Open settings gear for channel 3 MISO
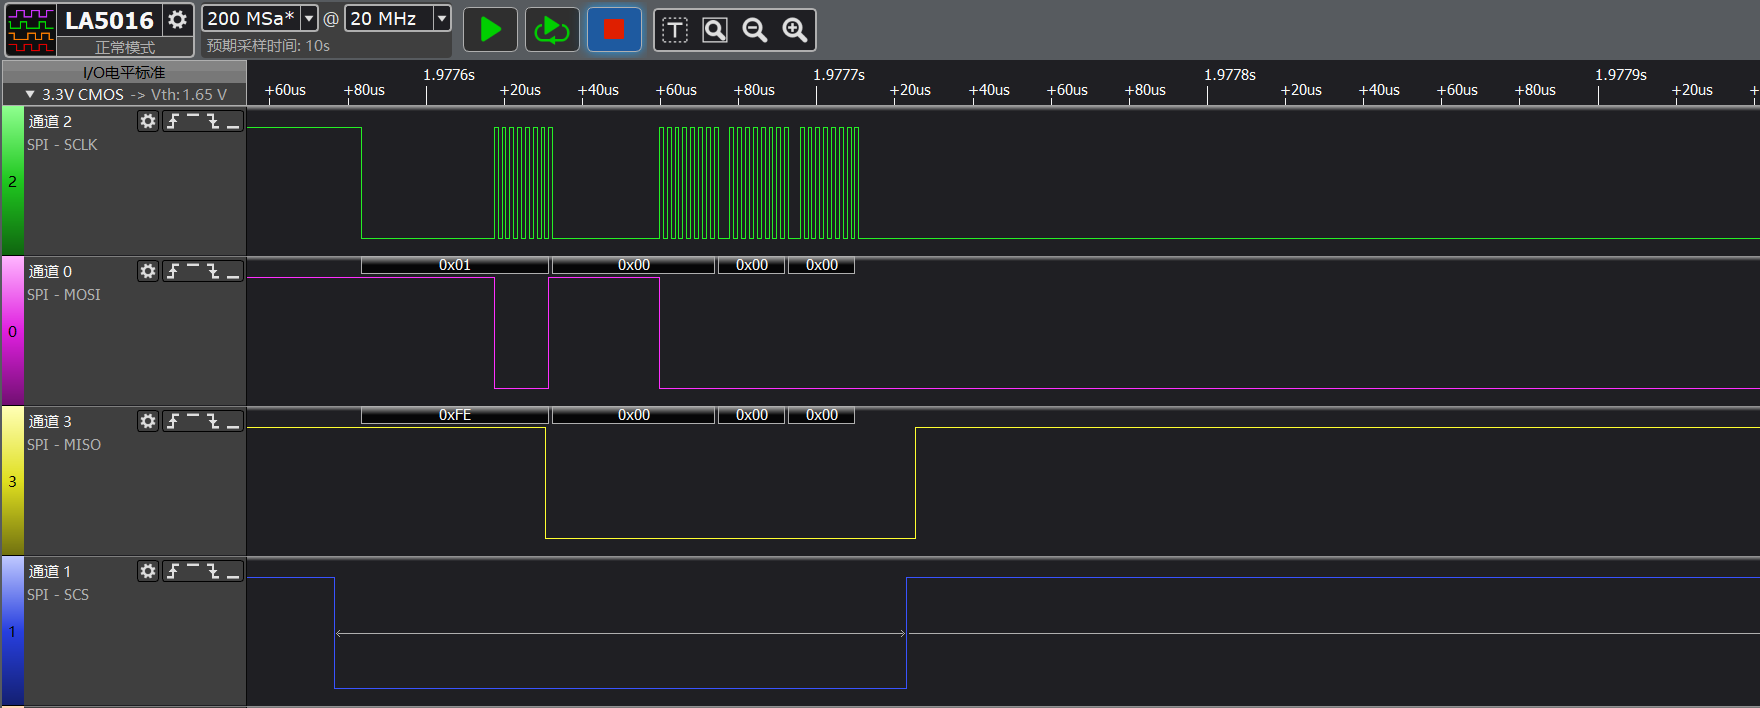 148,421
